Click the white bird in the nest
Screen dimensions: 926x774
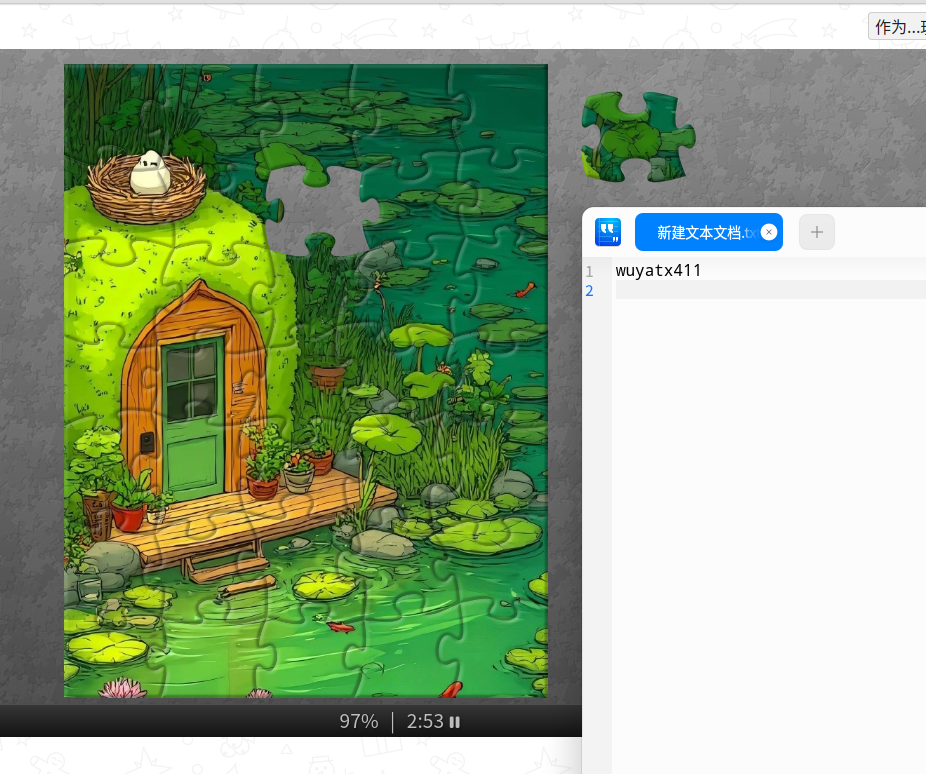click(151, 173)
